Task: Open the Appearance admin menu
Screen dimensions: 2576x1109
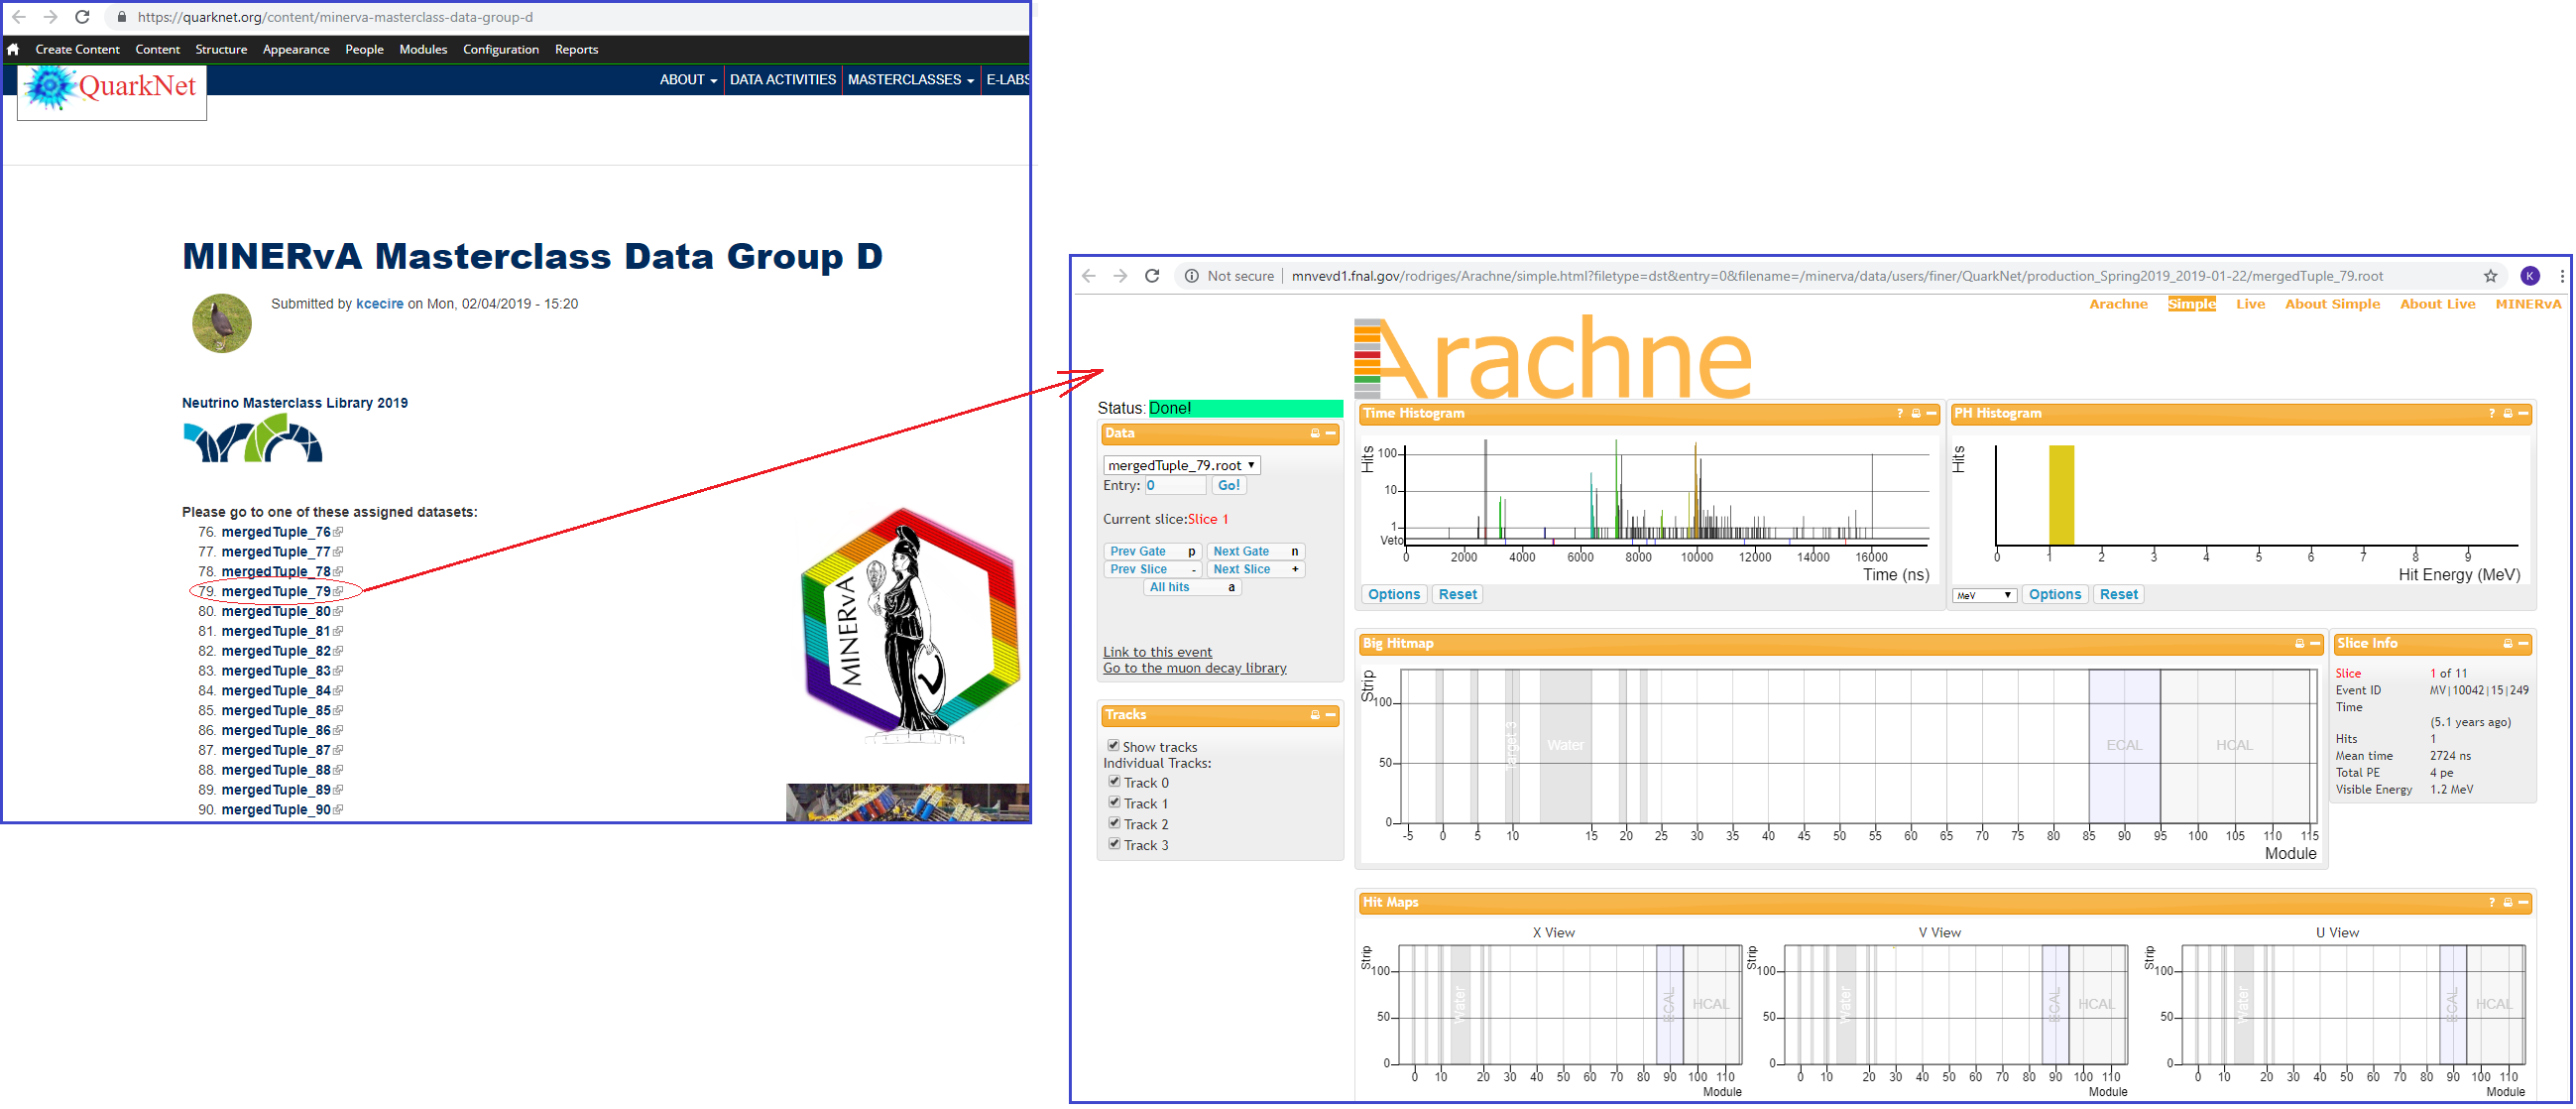Action: pos(296,49)
